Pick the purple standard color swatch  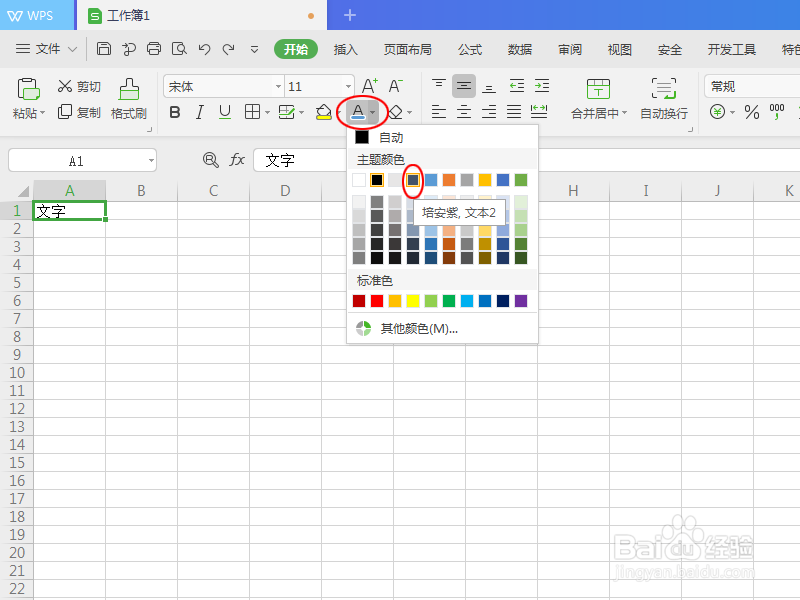521,301
